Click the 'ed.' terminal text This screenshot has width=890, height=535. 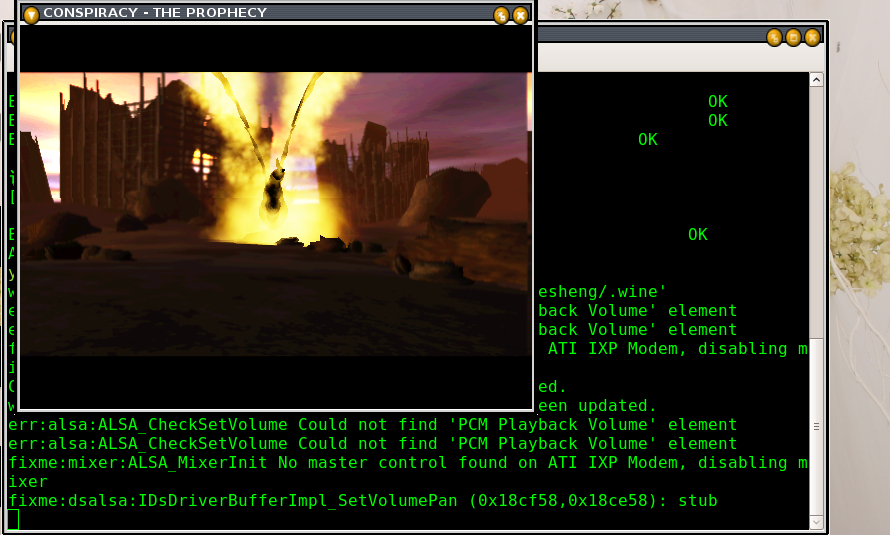click(x=552, y=387)
